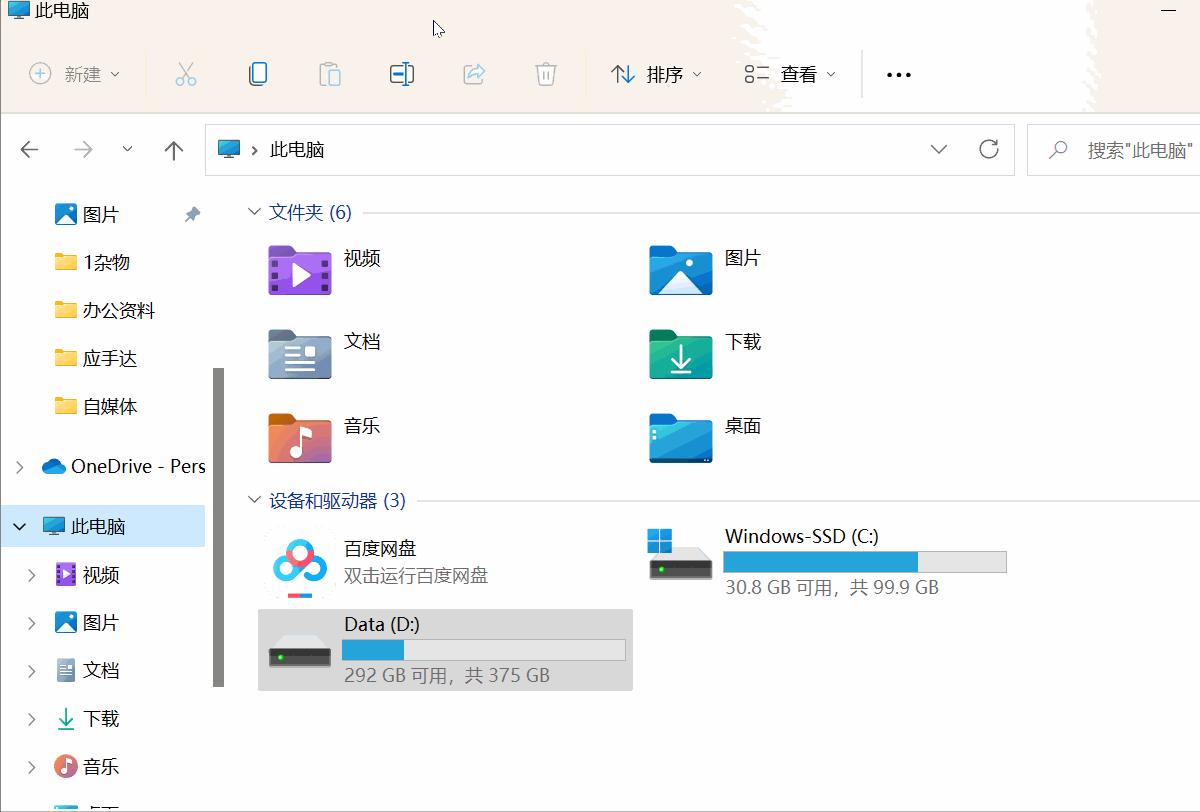Image resolution: width=1200 pixels, height=812 pixels.
Task: Click the Paste icon in the toolbar
Action: point(330,74)
